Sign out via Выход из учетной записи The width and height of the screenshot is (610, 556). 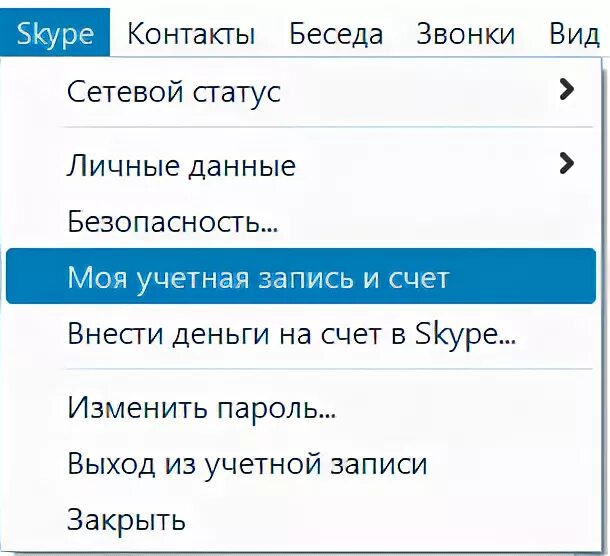[x=247, y=464]
